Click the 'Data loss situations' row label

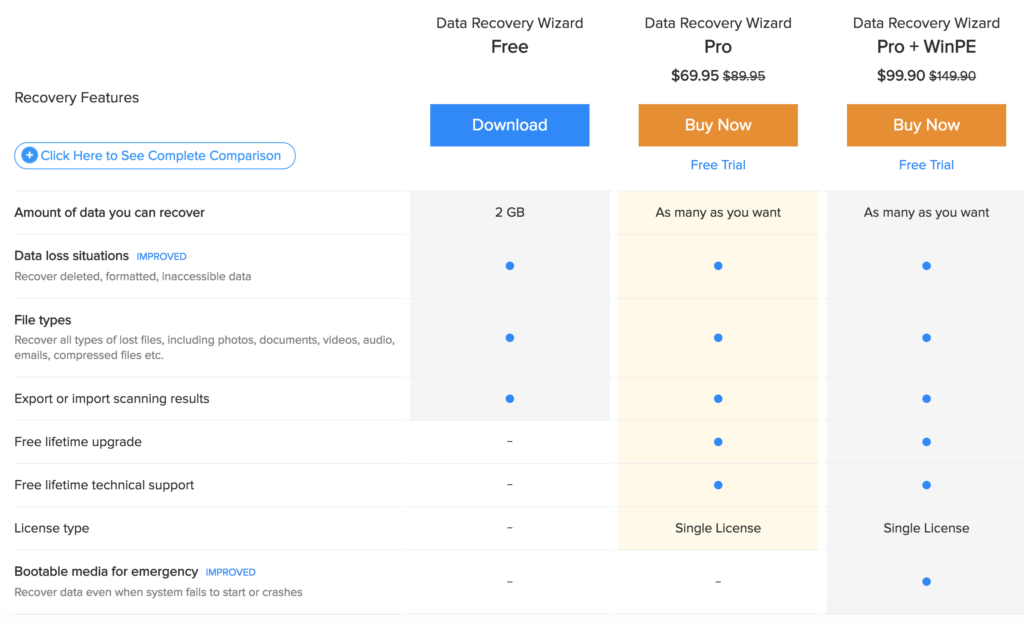pos(71,255)
